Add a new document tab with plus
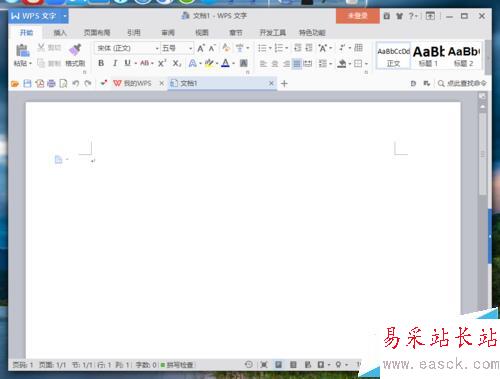 point(284,83)
